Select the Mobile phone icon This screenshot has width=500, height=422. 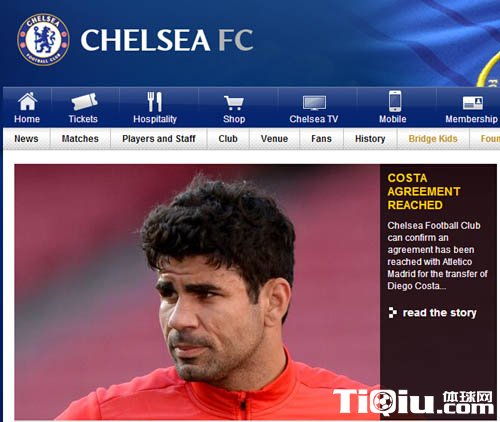(x=395, y=101)
